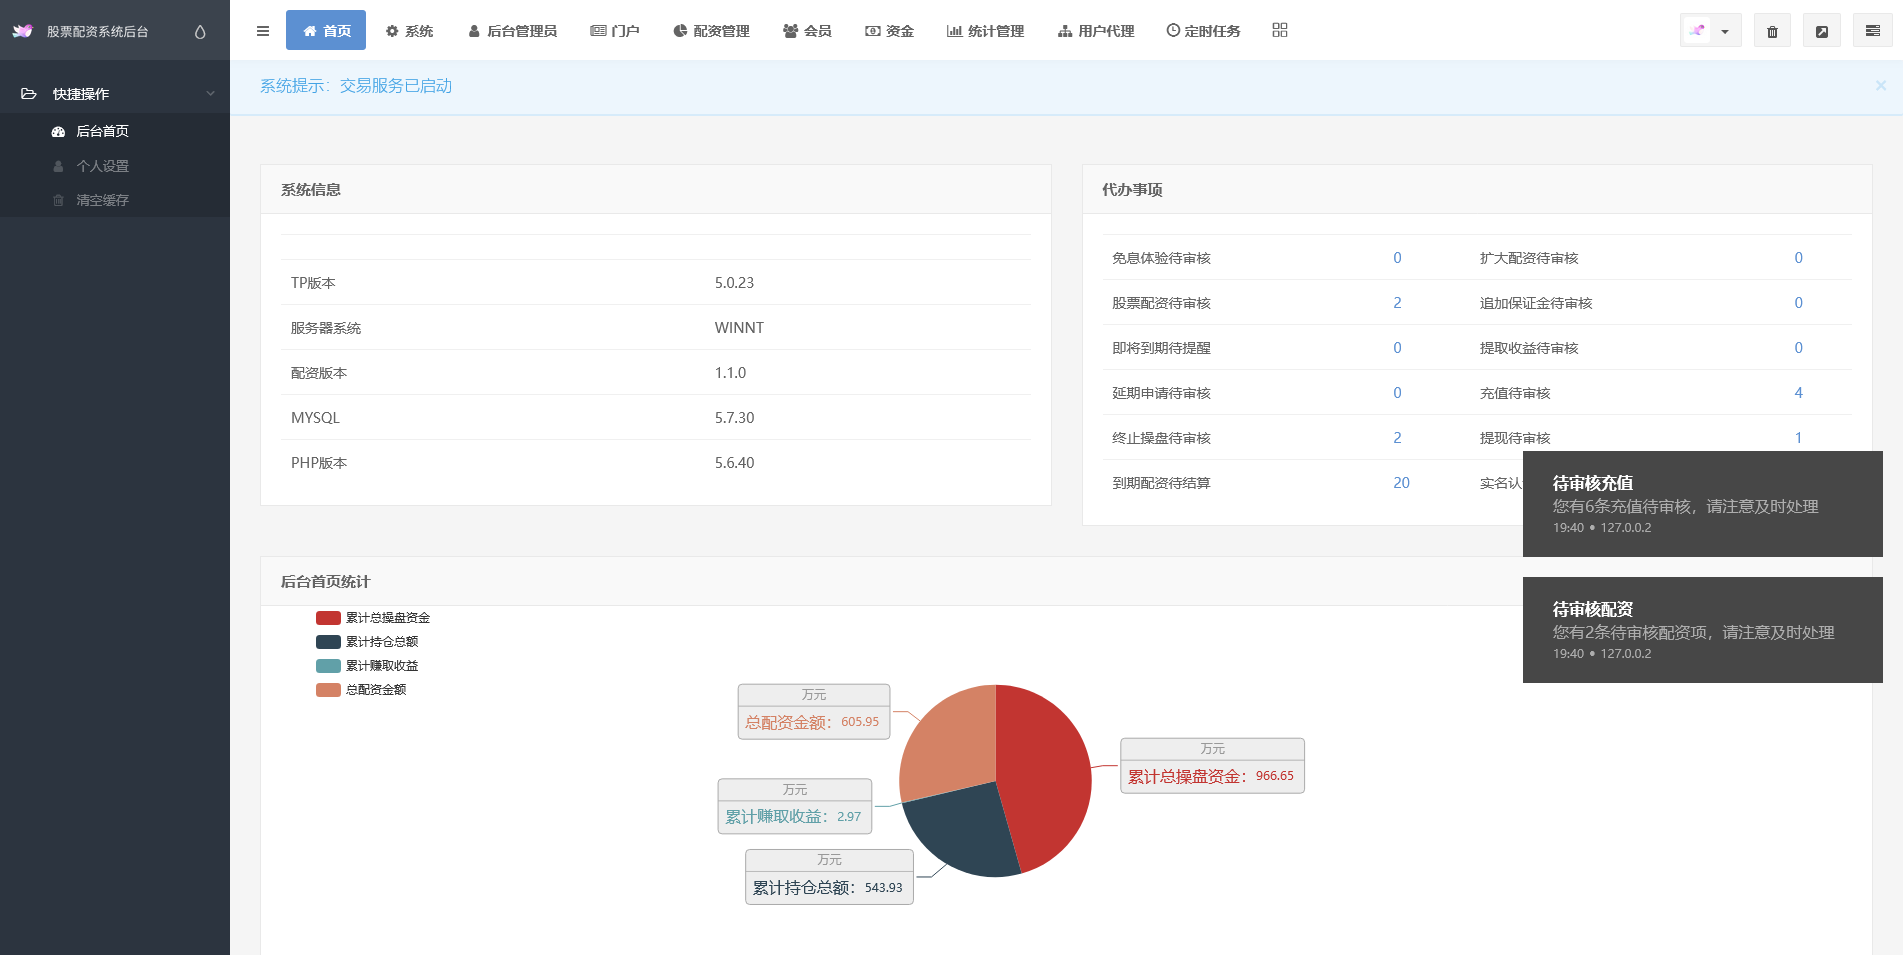Open the user avatar dropdown
The height and width of the screenshot is (955, 1903).
[1710, 31]
